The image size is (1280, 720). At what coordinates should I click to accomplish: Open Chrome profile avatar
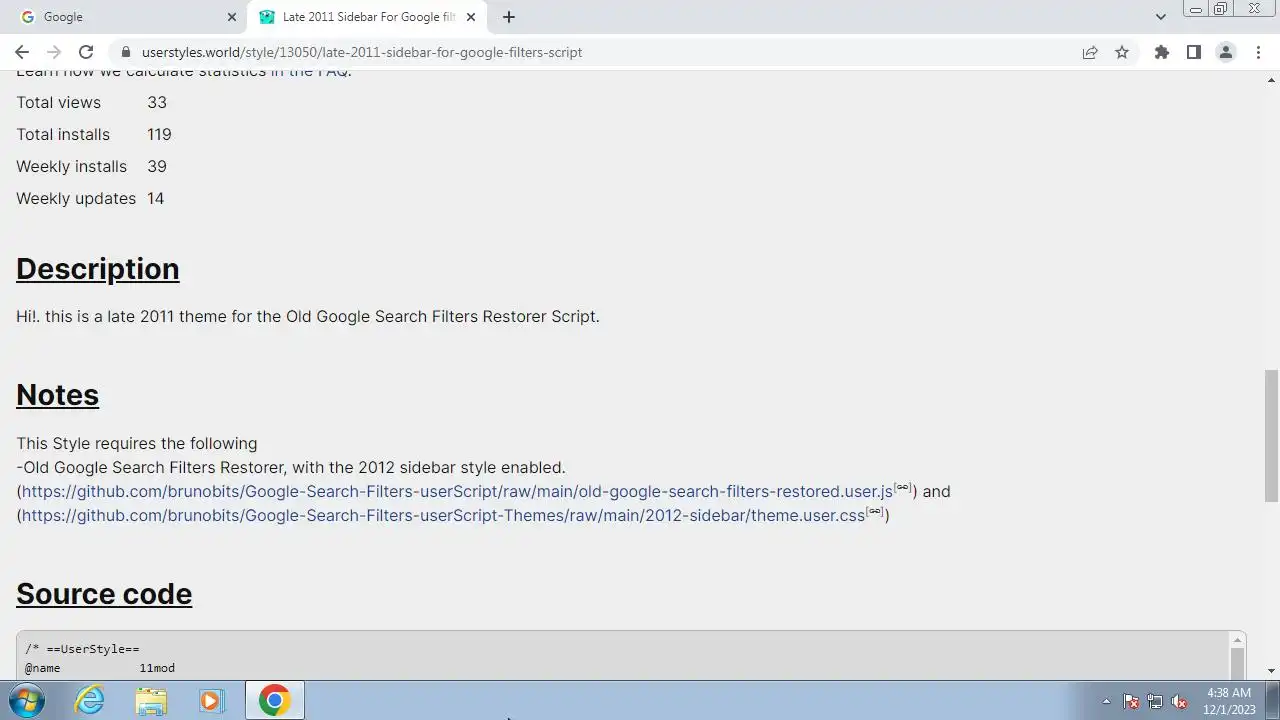pos(1225,52)
